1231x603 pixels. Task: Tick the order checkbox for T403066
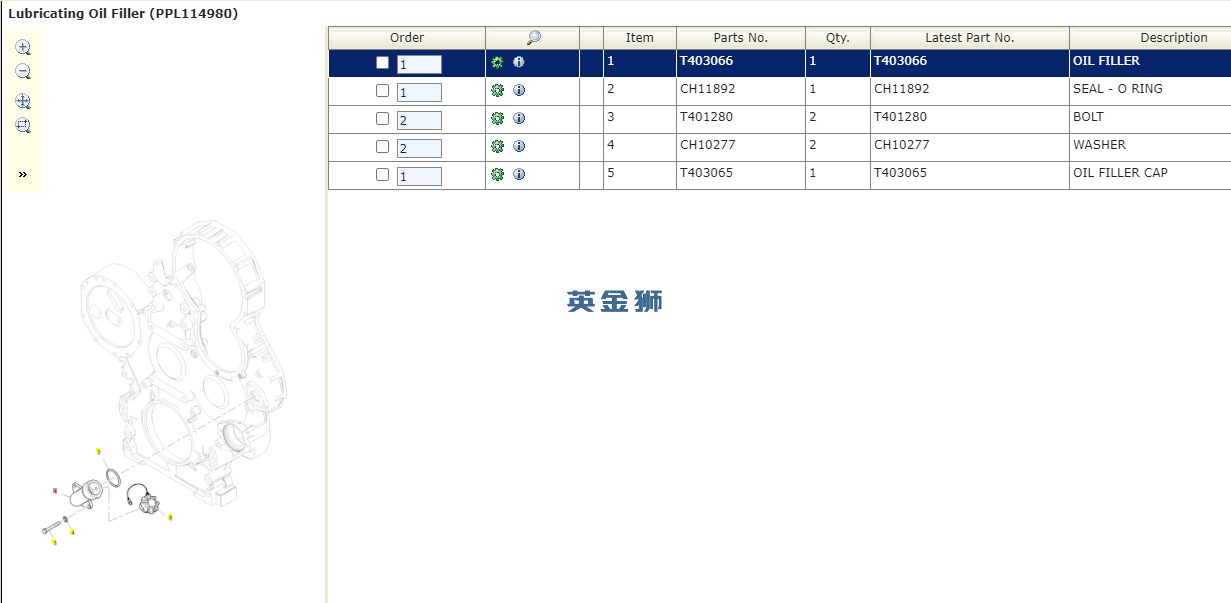pyautogui.click(x=382, y=62)
